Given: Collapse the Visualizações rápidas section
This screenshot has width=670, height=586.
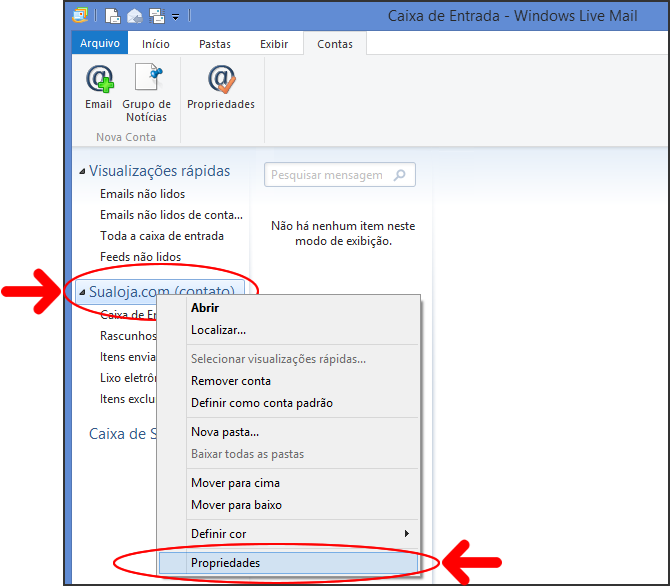Looking at the screenshot, I should pyautogui.click(x=82, y=172).
